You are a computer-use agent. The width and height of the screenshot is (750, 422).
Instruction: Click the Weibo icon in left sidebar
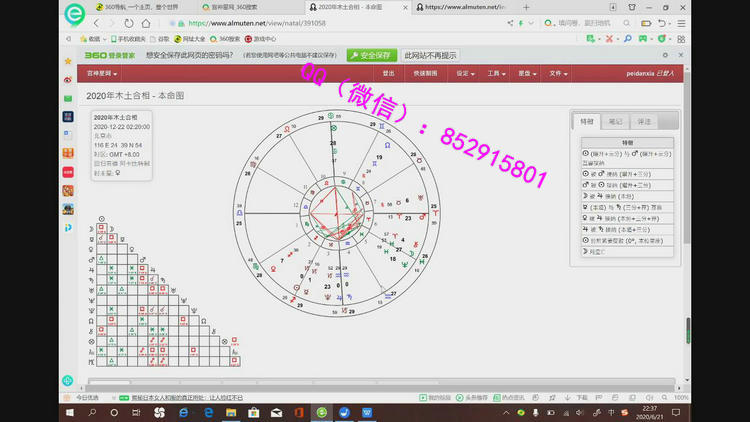[x=68, y=79]
